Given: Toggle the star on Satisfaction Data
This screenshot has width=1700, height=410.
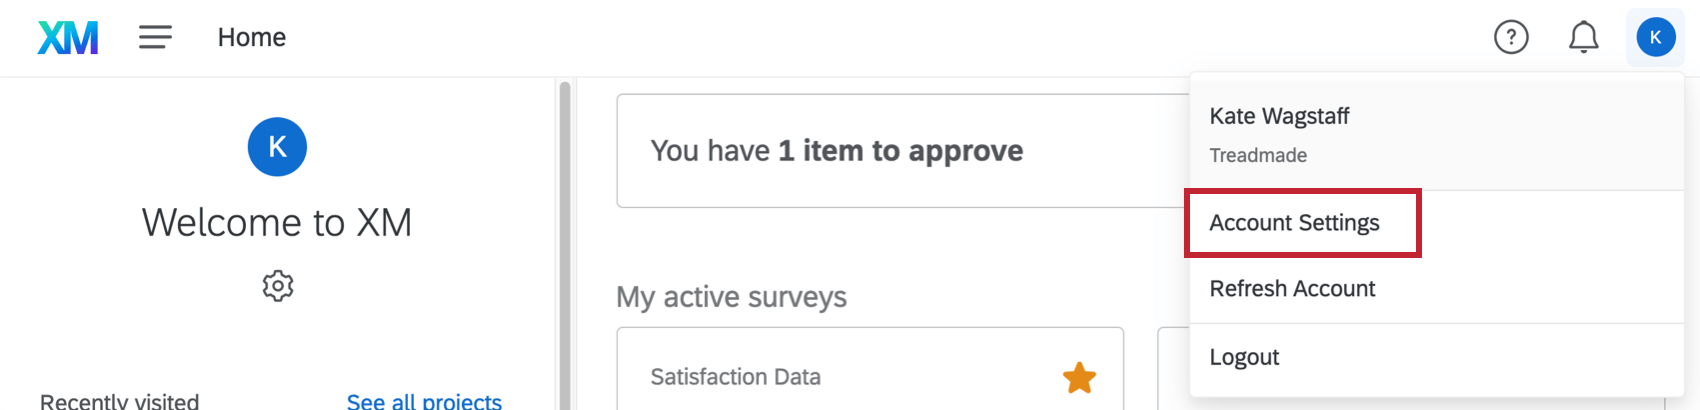Looking at the screenshot, I should pos(1079,378).
